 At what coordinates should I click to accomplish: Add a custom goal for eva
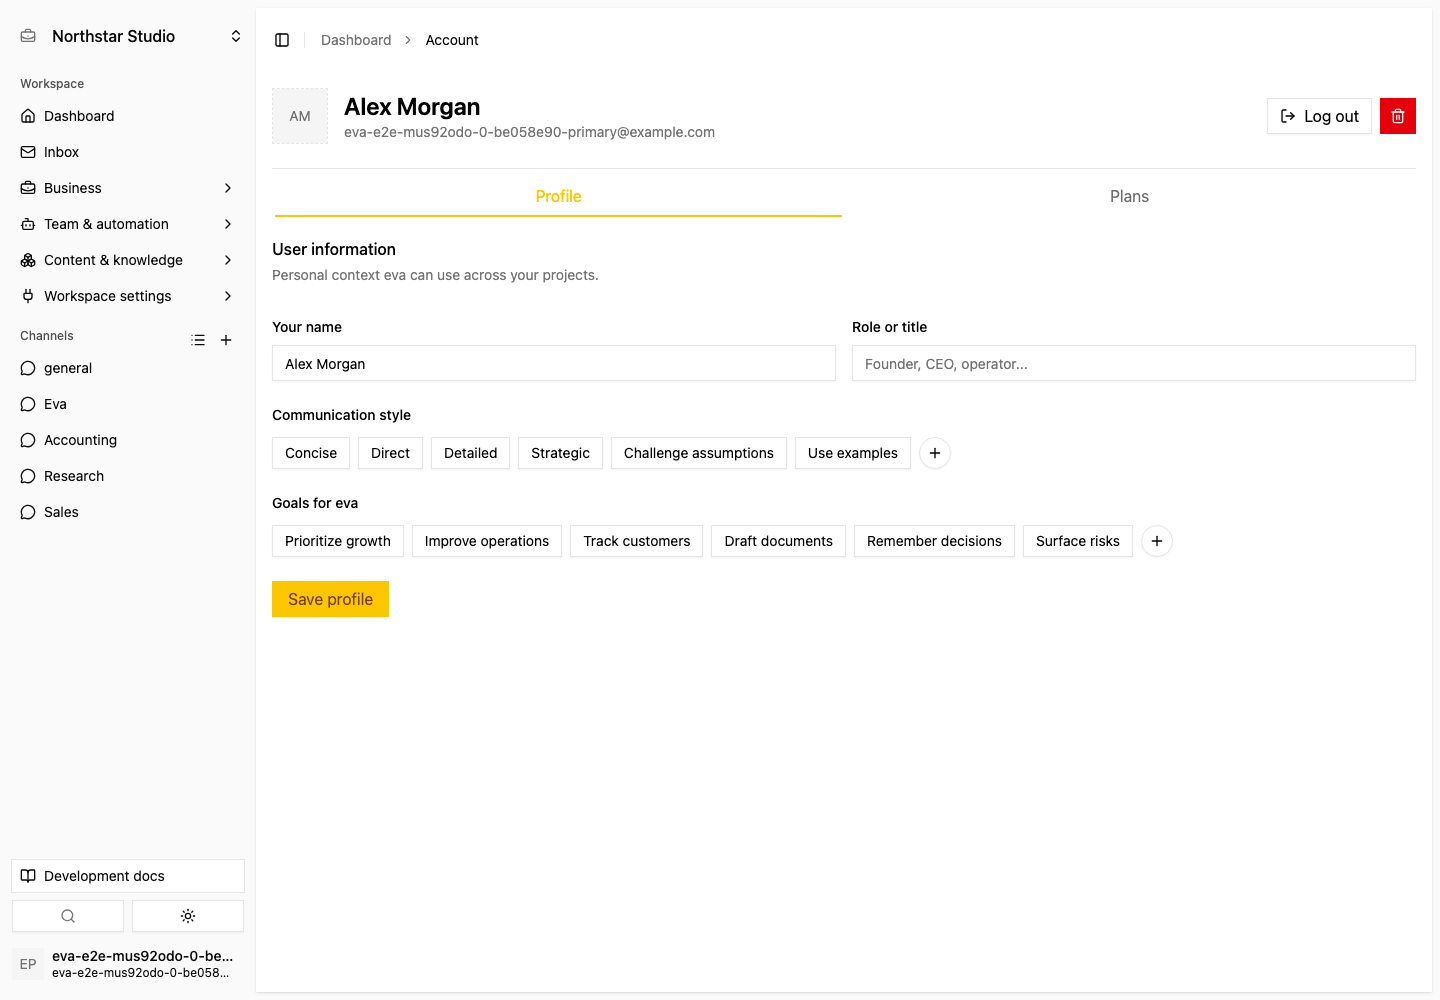(x=1157, y=541)
